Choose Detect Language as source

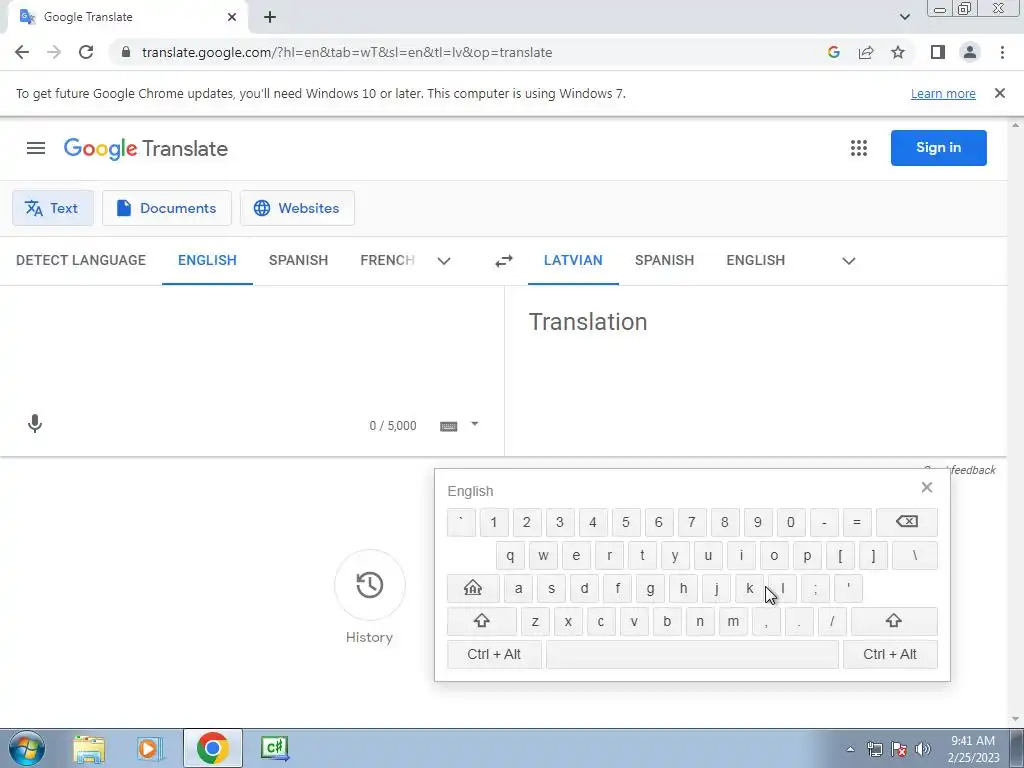[x=81, y=261]
